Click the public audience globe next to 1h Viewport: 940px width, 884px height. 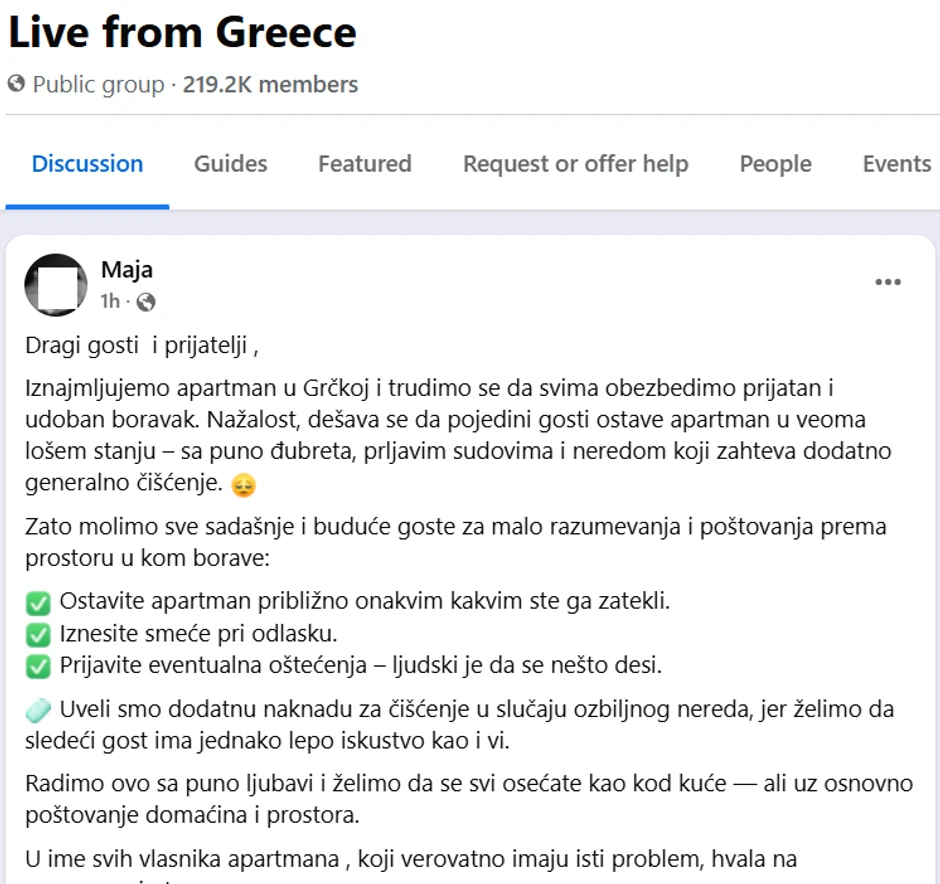(x=146, y=301)
